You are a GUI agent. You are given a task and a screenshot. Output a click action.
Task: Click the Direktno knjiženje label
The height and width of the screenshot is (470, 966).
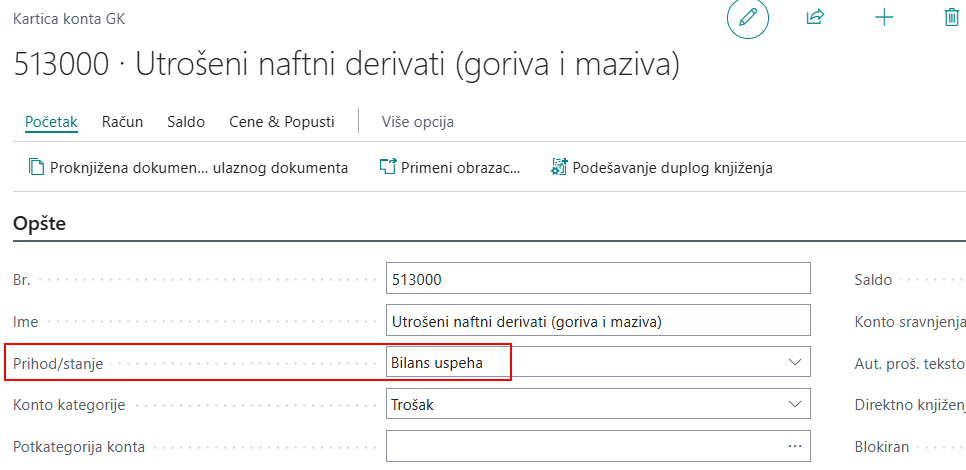tap(909, 405)
